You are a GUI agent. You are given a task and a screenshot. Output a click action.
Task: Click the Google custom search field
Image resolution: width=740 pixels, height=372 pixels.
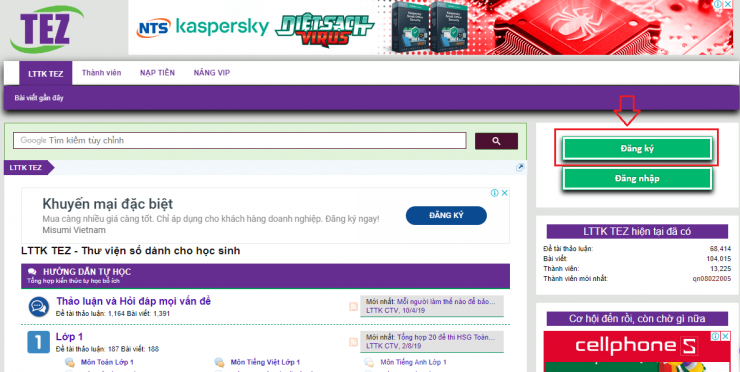point(240,141)
